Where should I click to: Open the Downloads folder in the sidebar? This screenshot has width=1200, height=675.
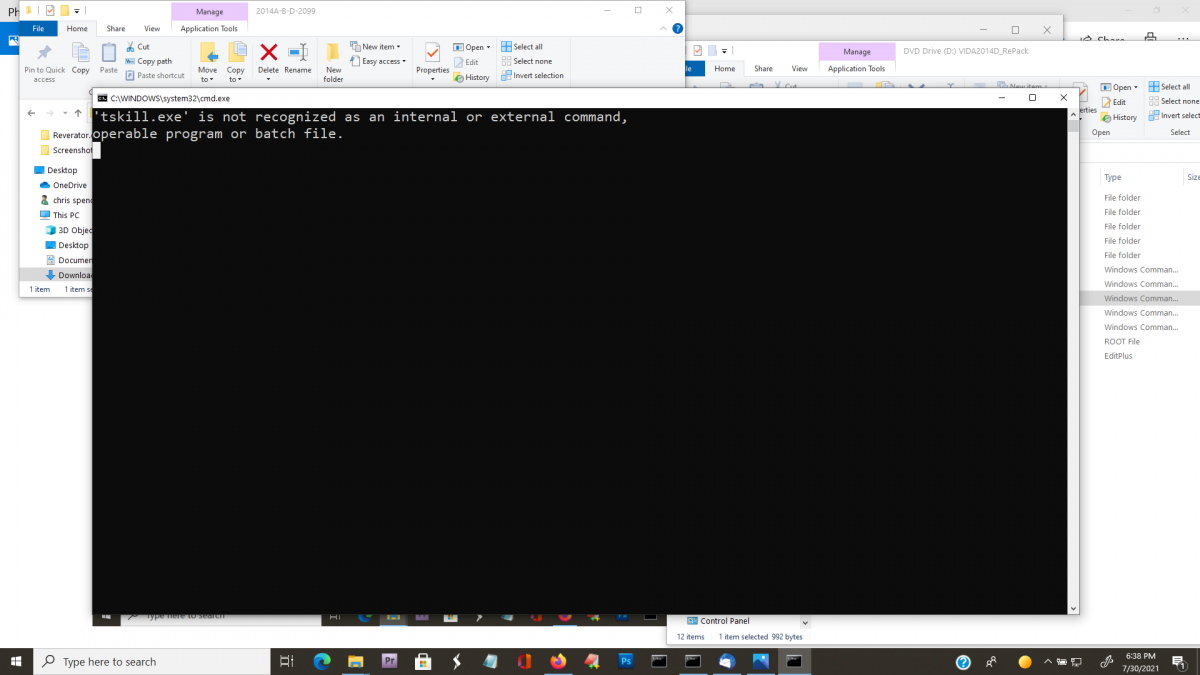click(75, 275)
